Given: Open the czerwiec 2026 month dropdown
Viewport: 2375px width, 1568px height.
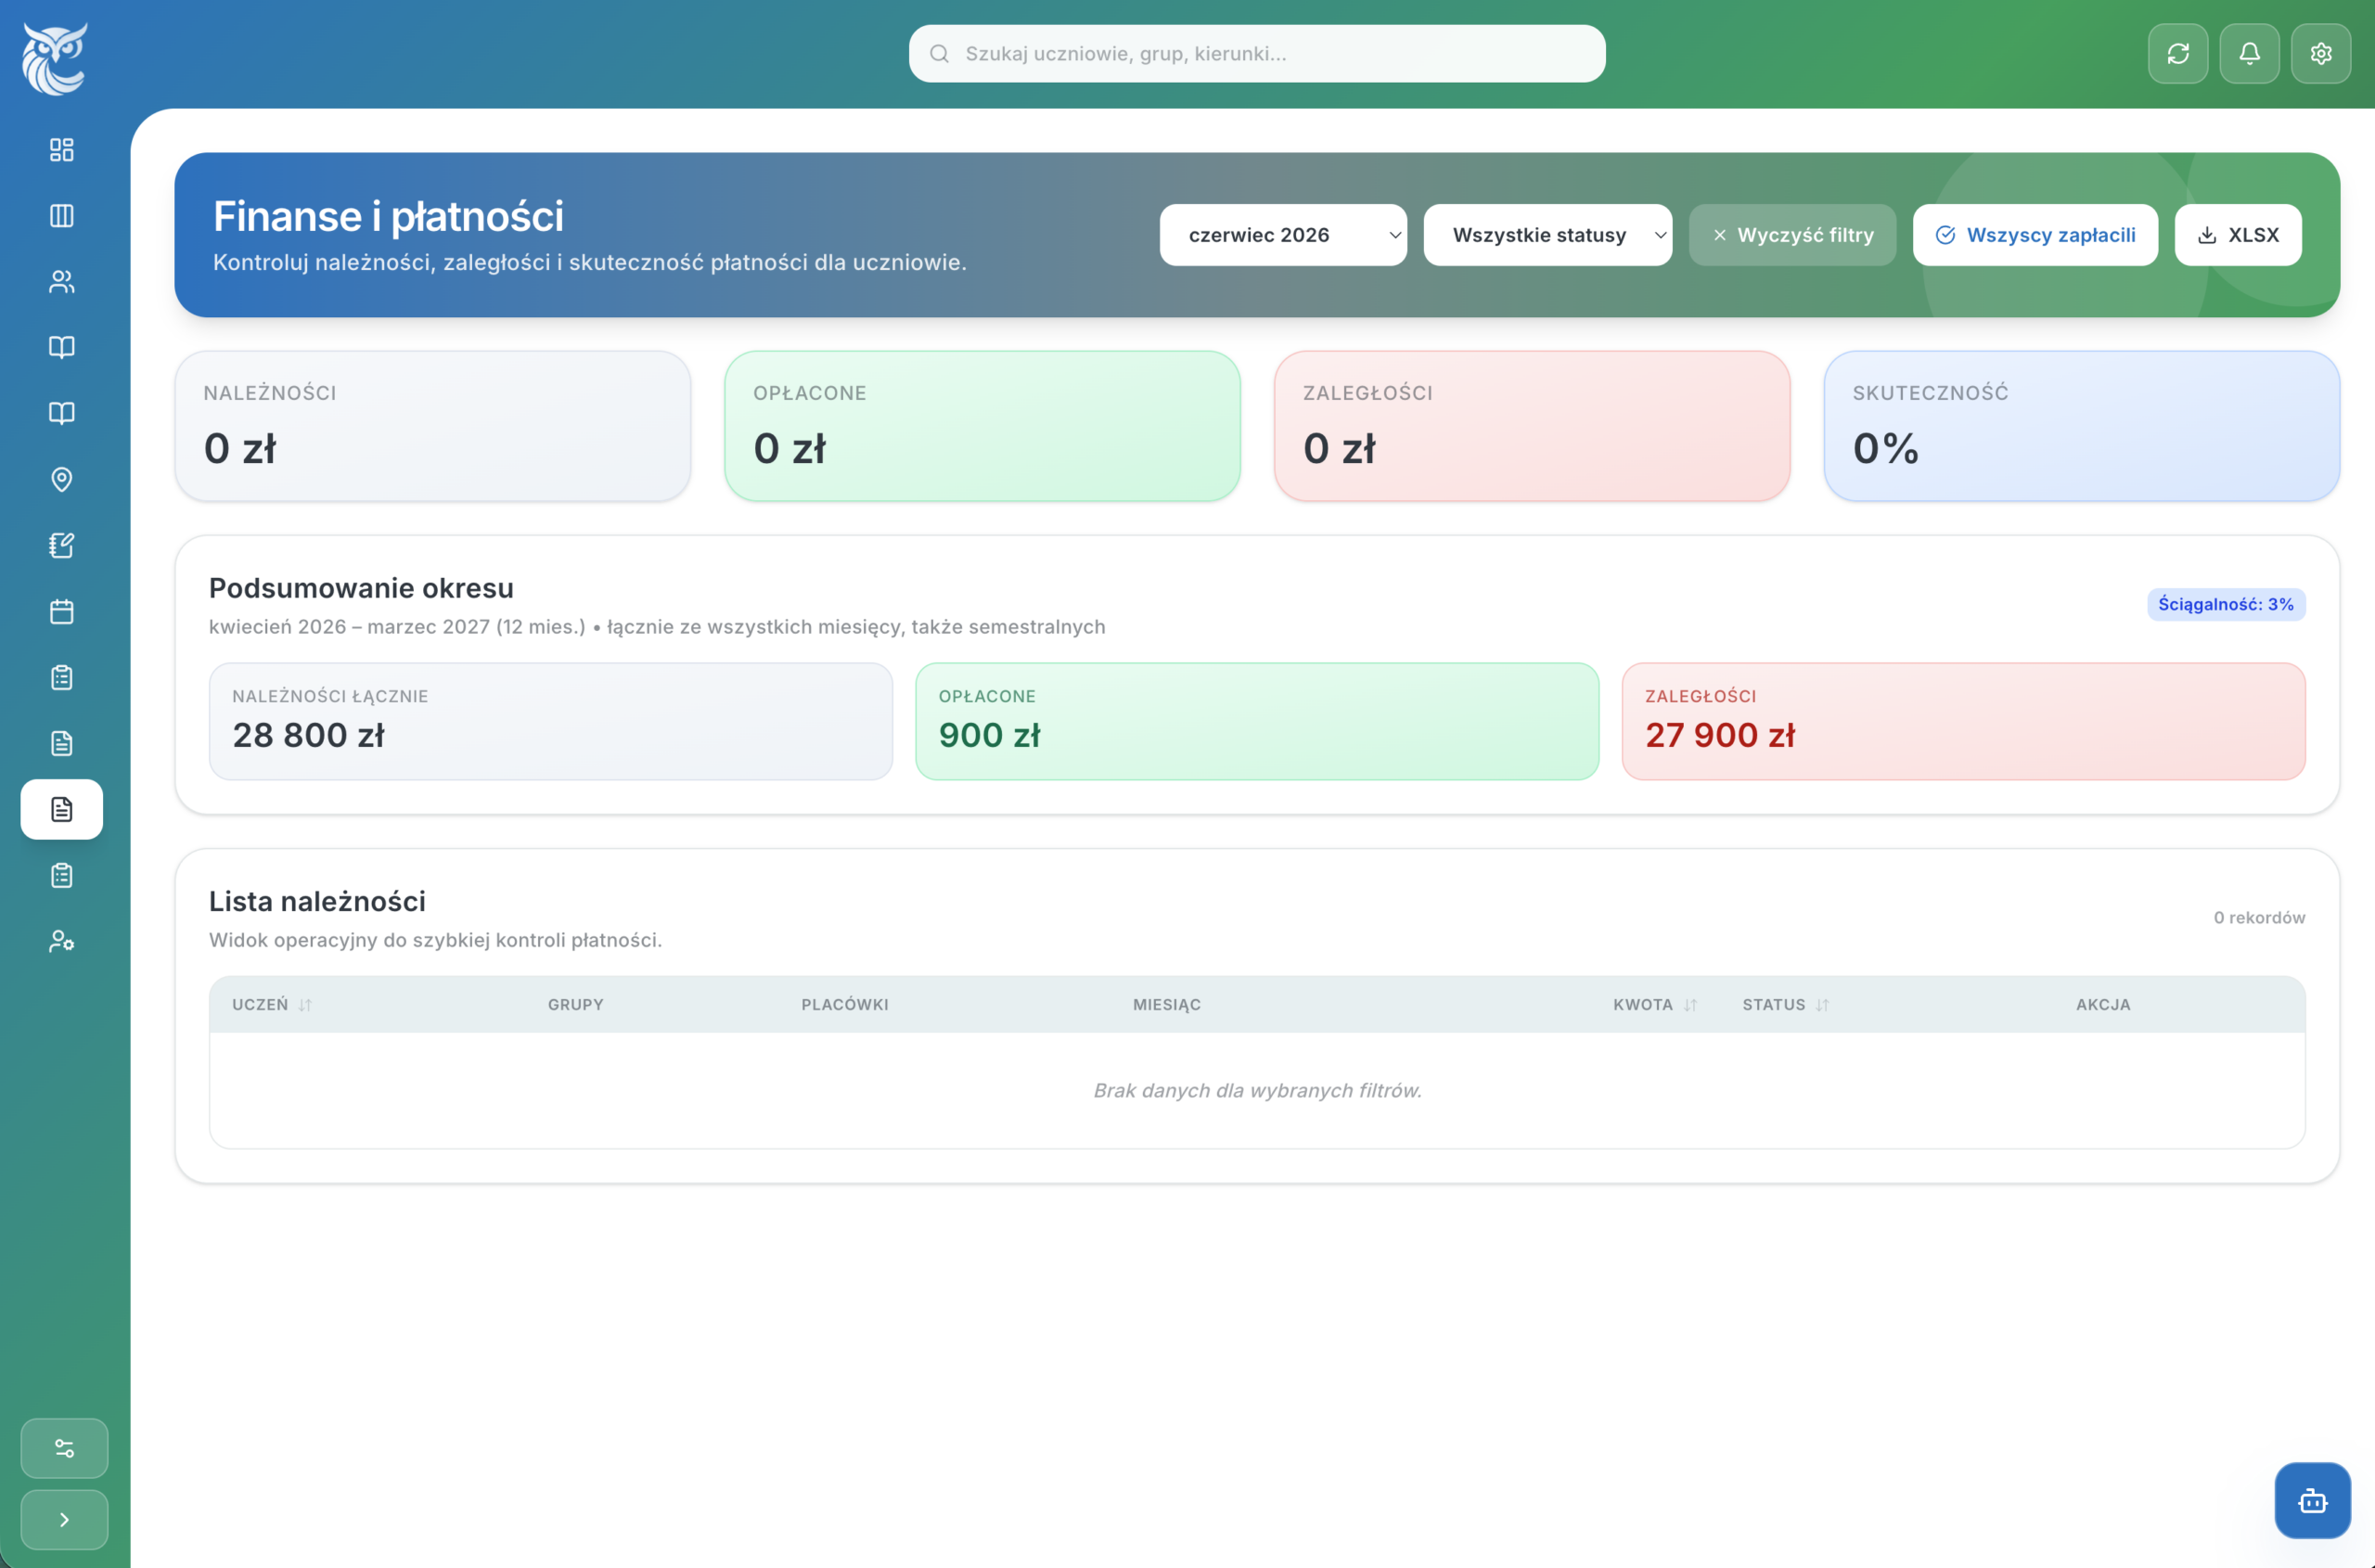Looking at the screenshot, I should click(1283, 235).
